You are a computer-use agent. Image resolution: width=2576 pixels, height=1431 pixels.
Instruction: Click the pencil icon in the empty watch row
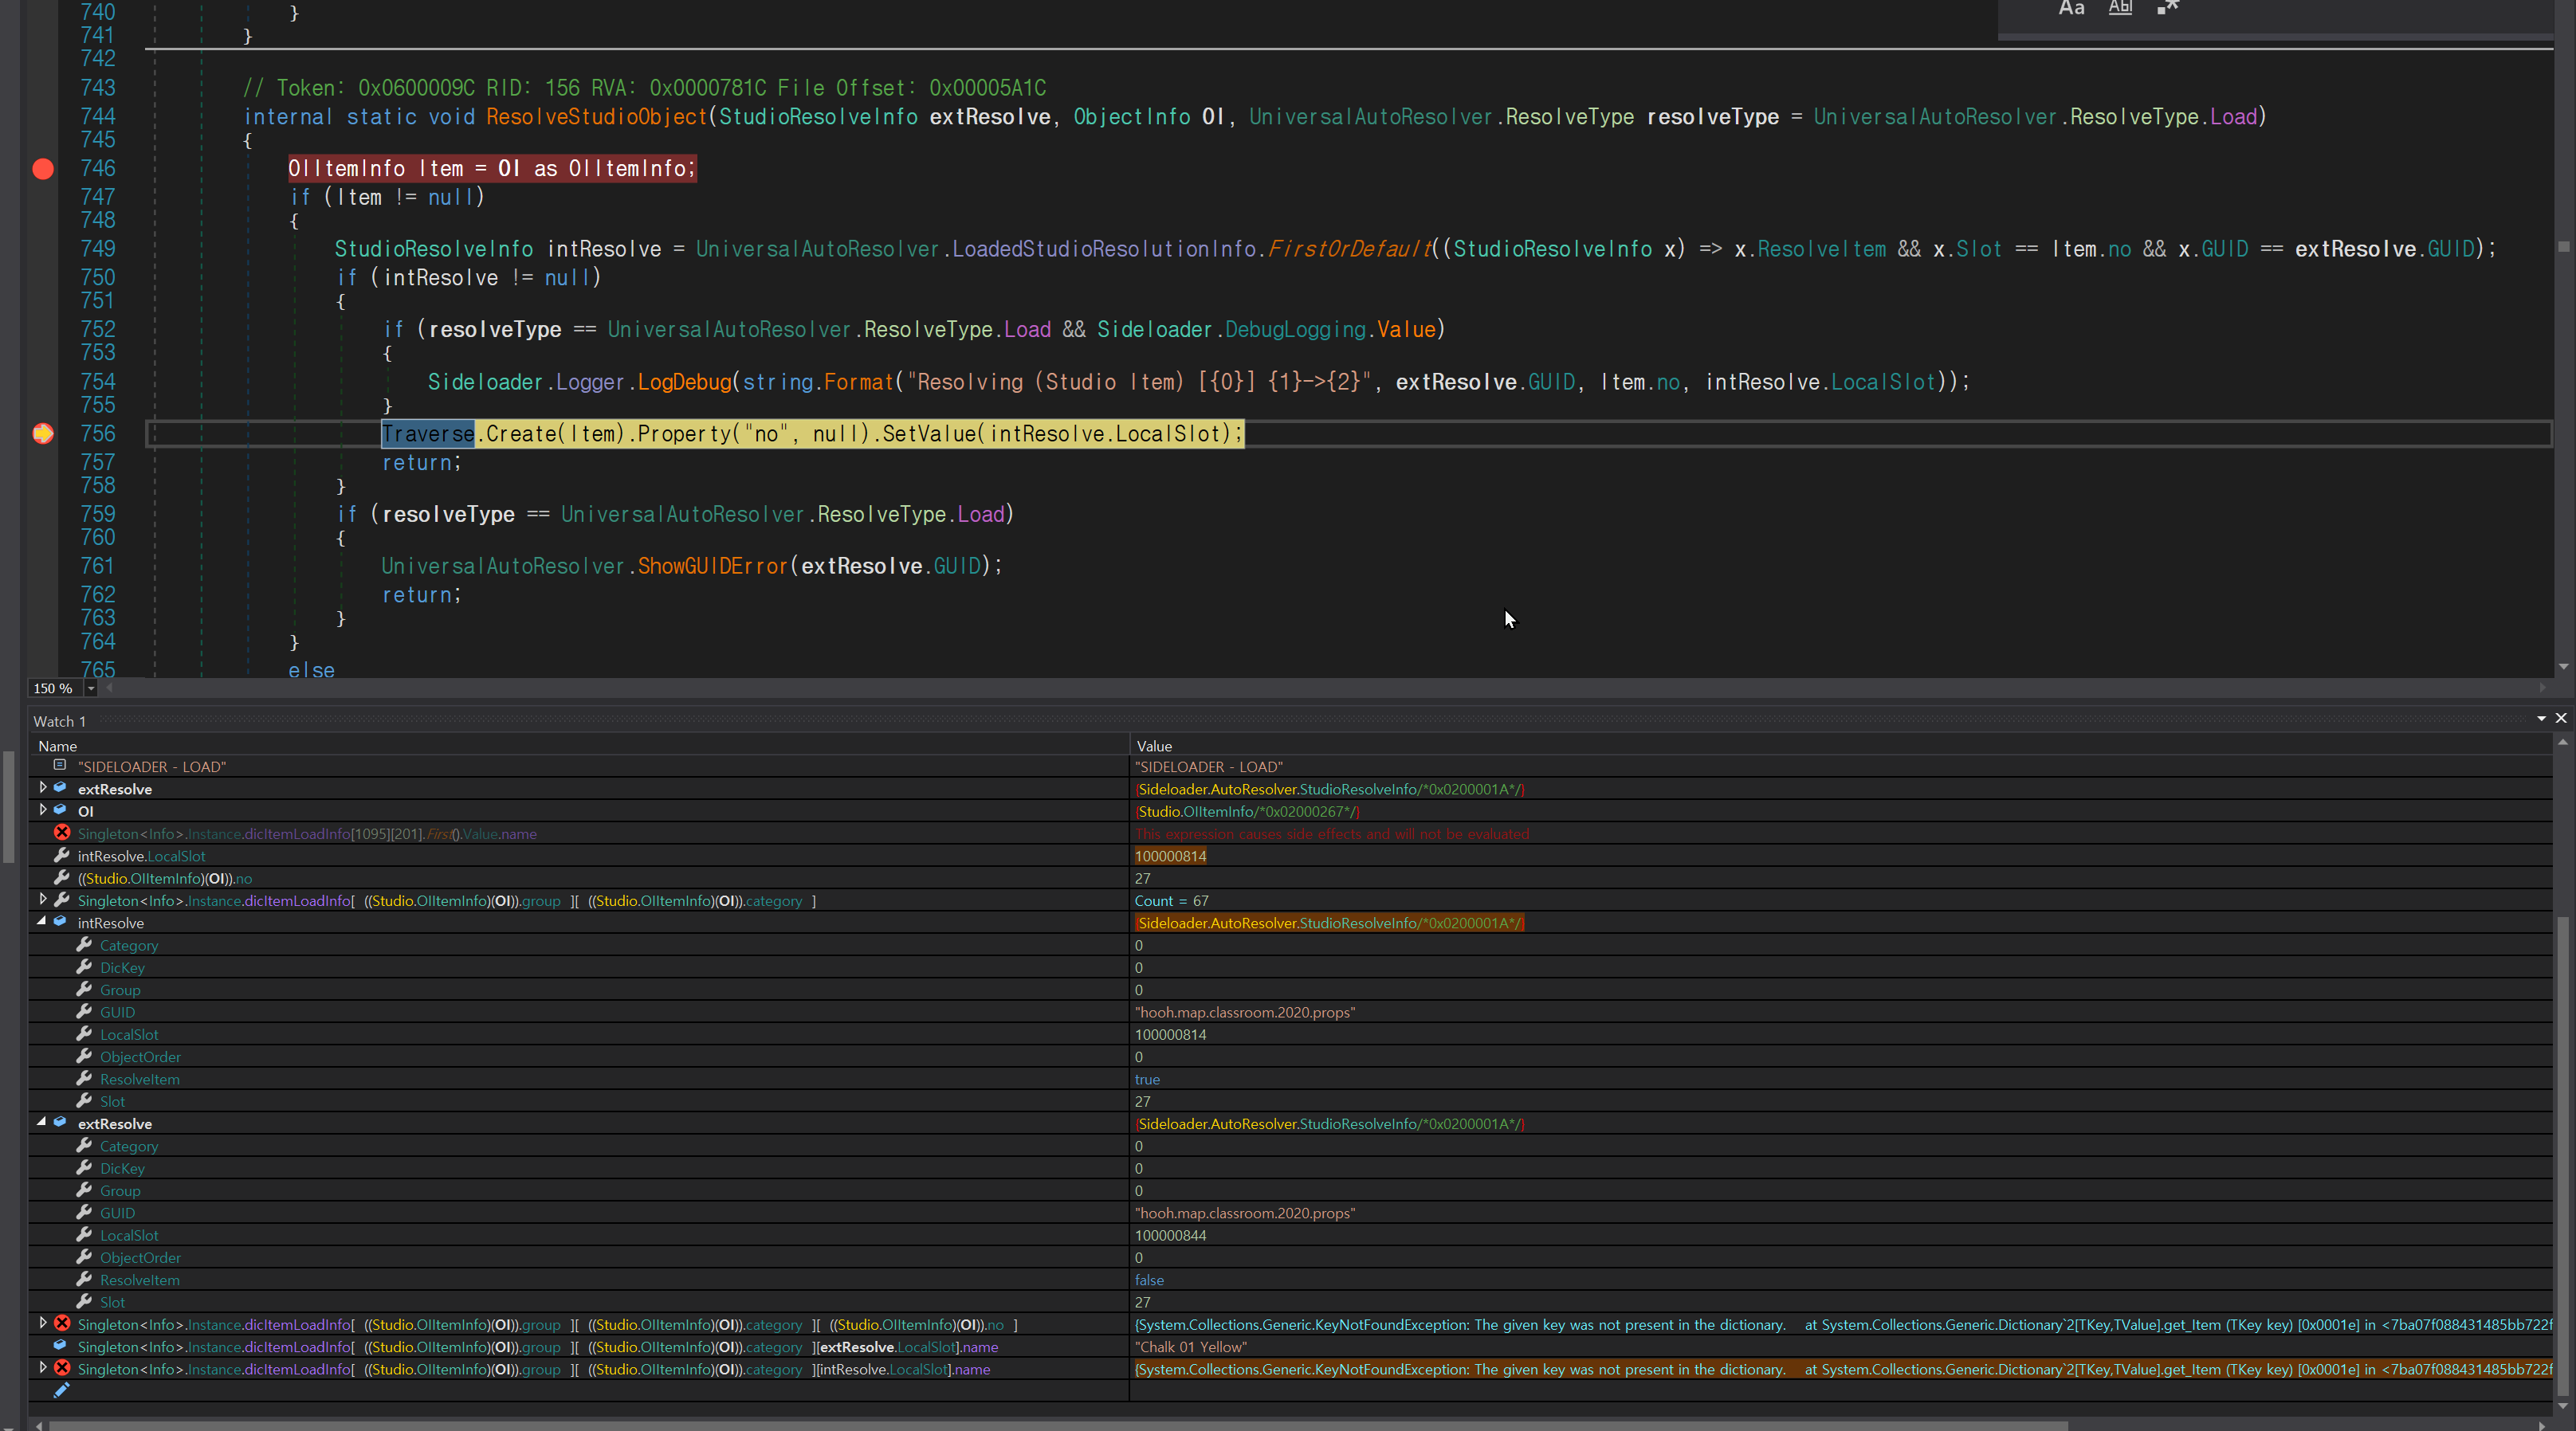pyautogui.click(x=61, y=1391)
